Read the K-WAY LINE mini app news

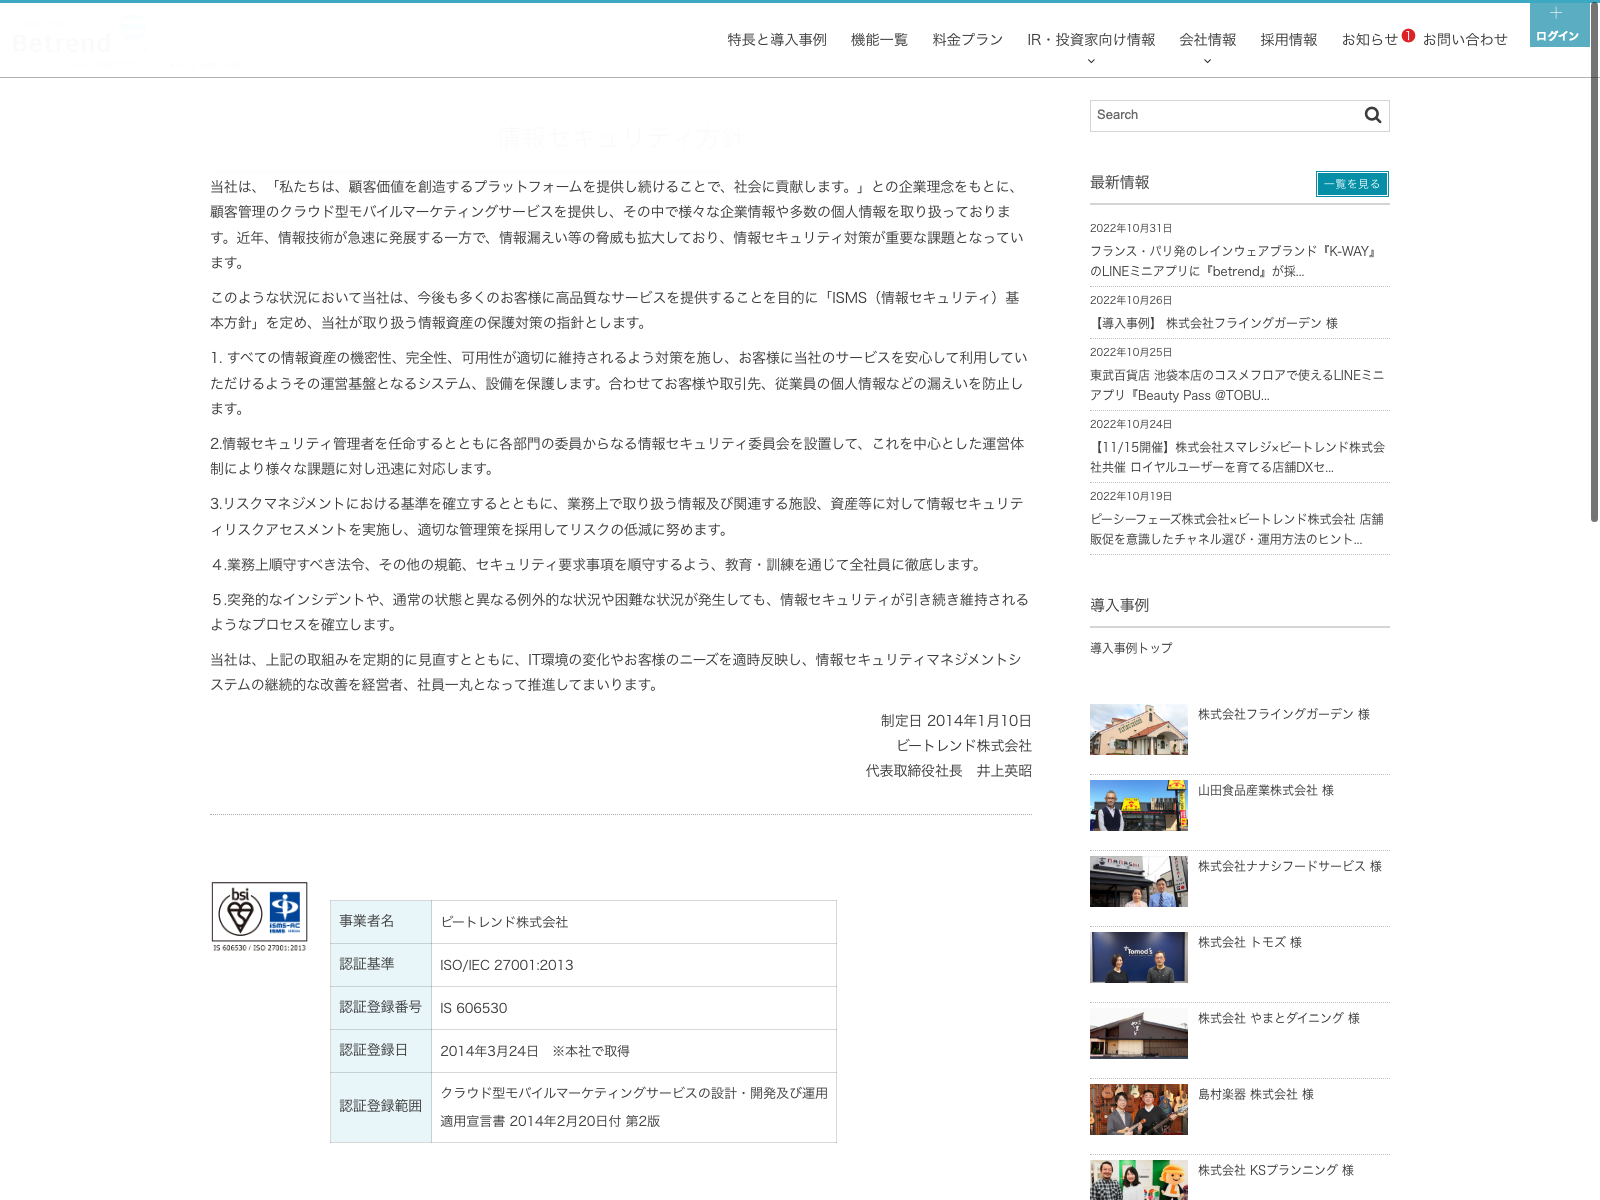pyautogui.click(x=1235, y=261)
